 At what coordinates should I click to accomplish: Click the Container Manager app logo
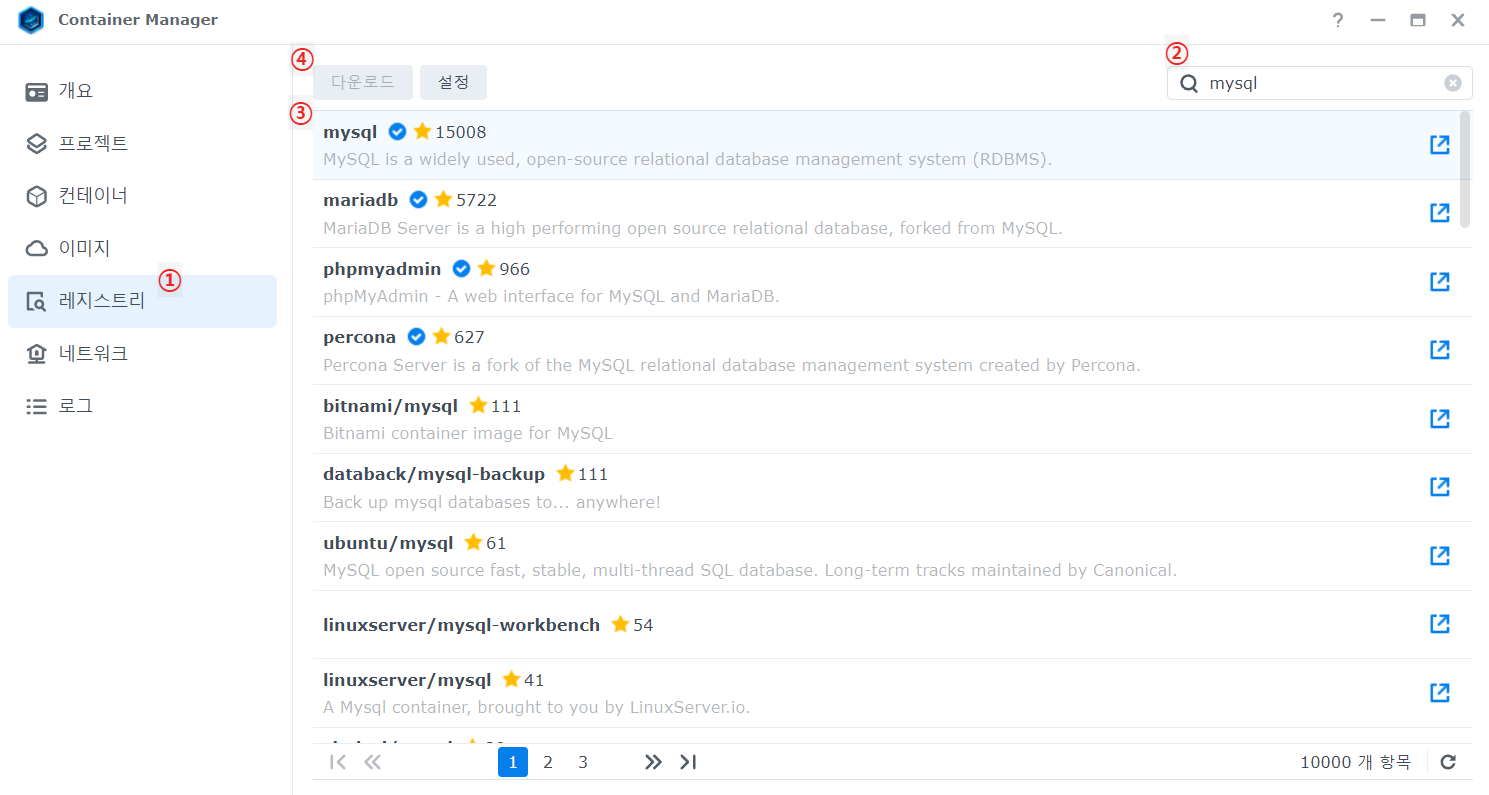tap(32, 20)
